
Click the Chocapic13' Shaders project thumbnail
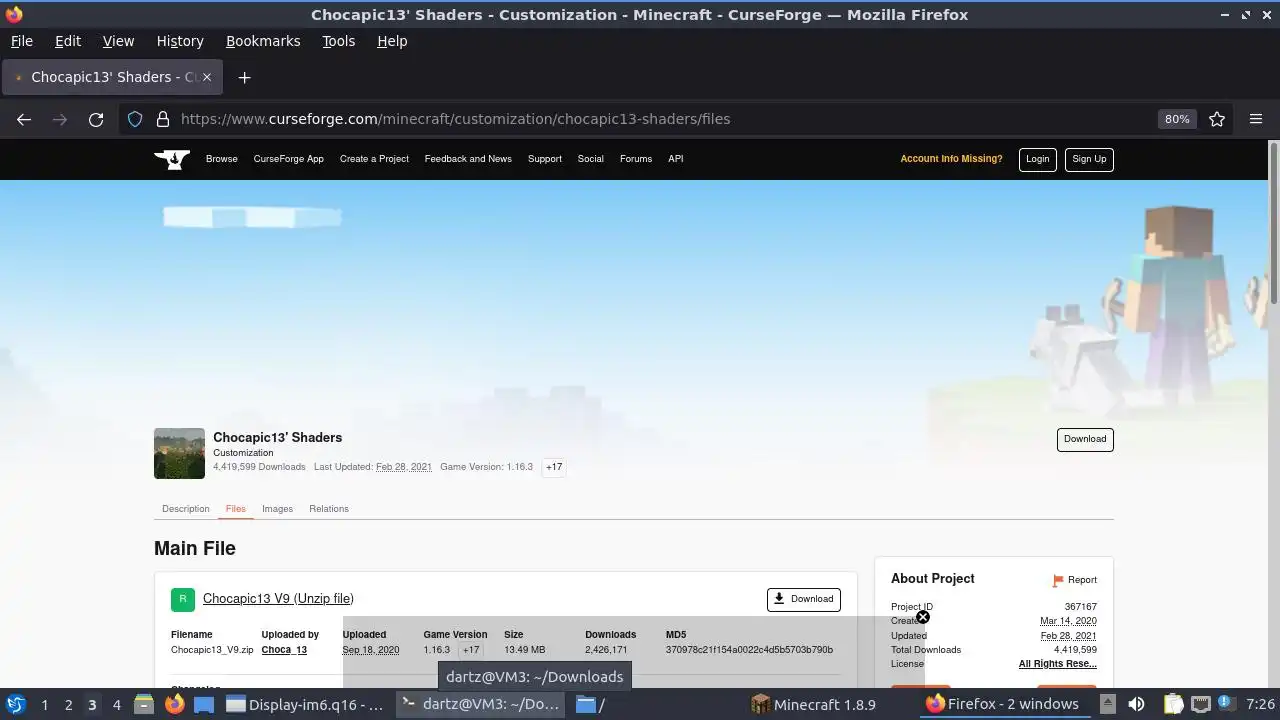[179, 453]
